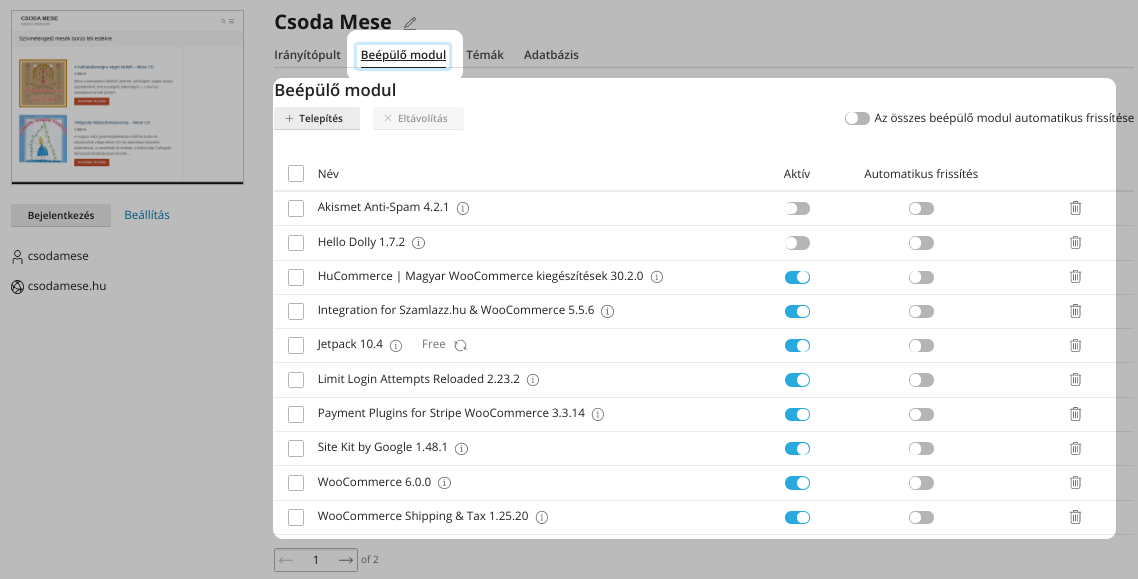This screenshot has width=1138, height=579.
Task: Click the edit pencil next to Csoda Mese
Action: [410, 23]
